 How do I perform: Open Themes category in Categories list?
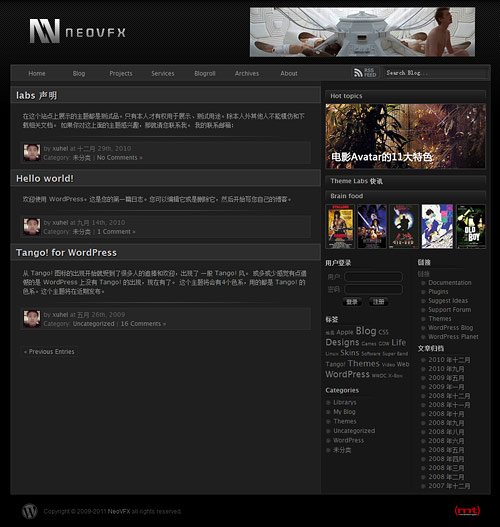point(345,421)
